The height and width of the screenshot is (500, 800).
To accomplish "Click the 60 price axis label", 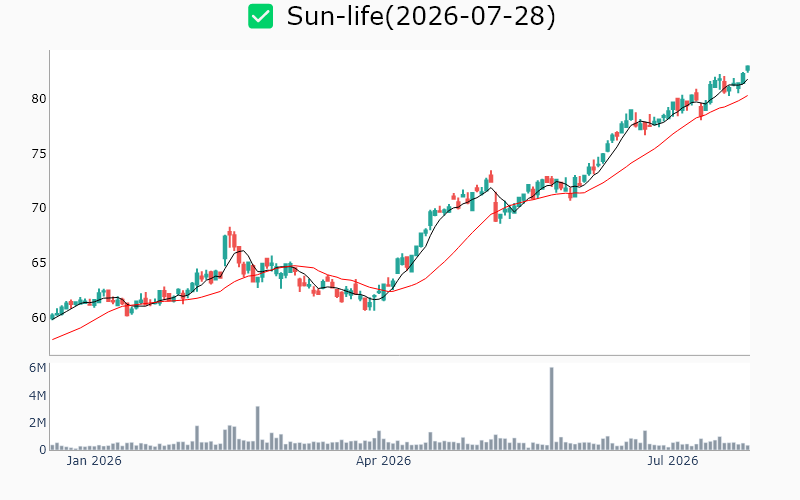I will [x=39, y=317].
